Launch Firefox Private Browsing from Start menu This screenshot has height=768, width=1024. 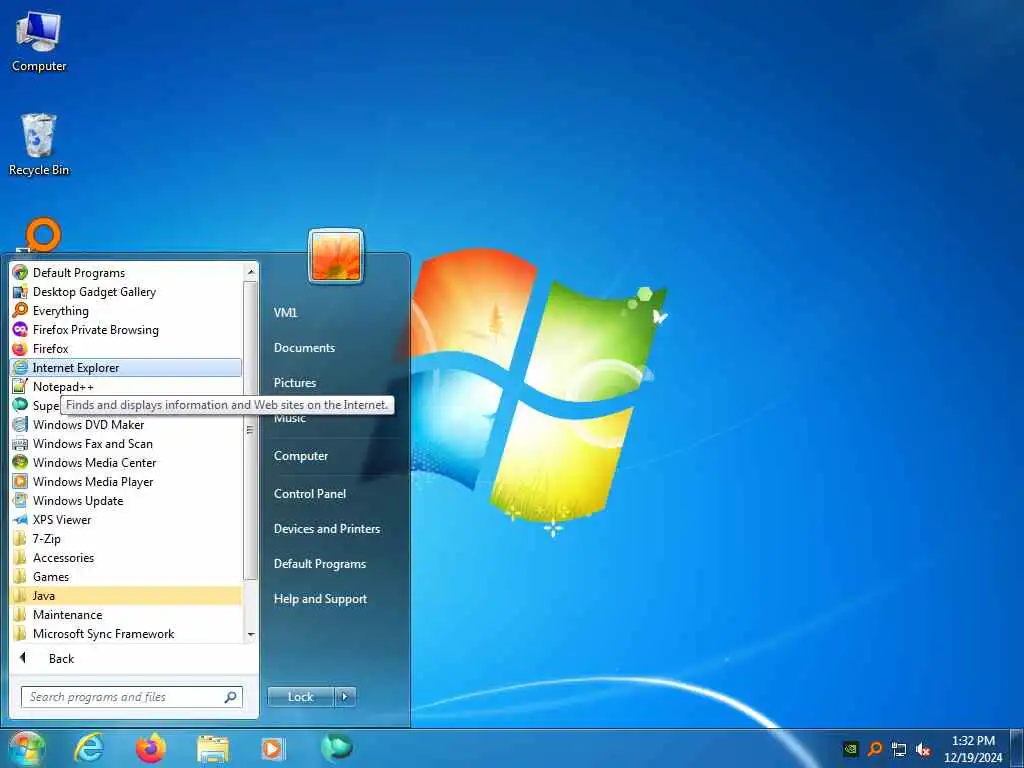click(127, 330)
